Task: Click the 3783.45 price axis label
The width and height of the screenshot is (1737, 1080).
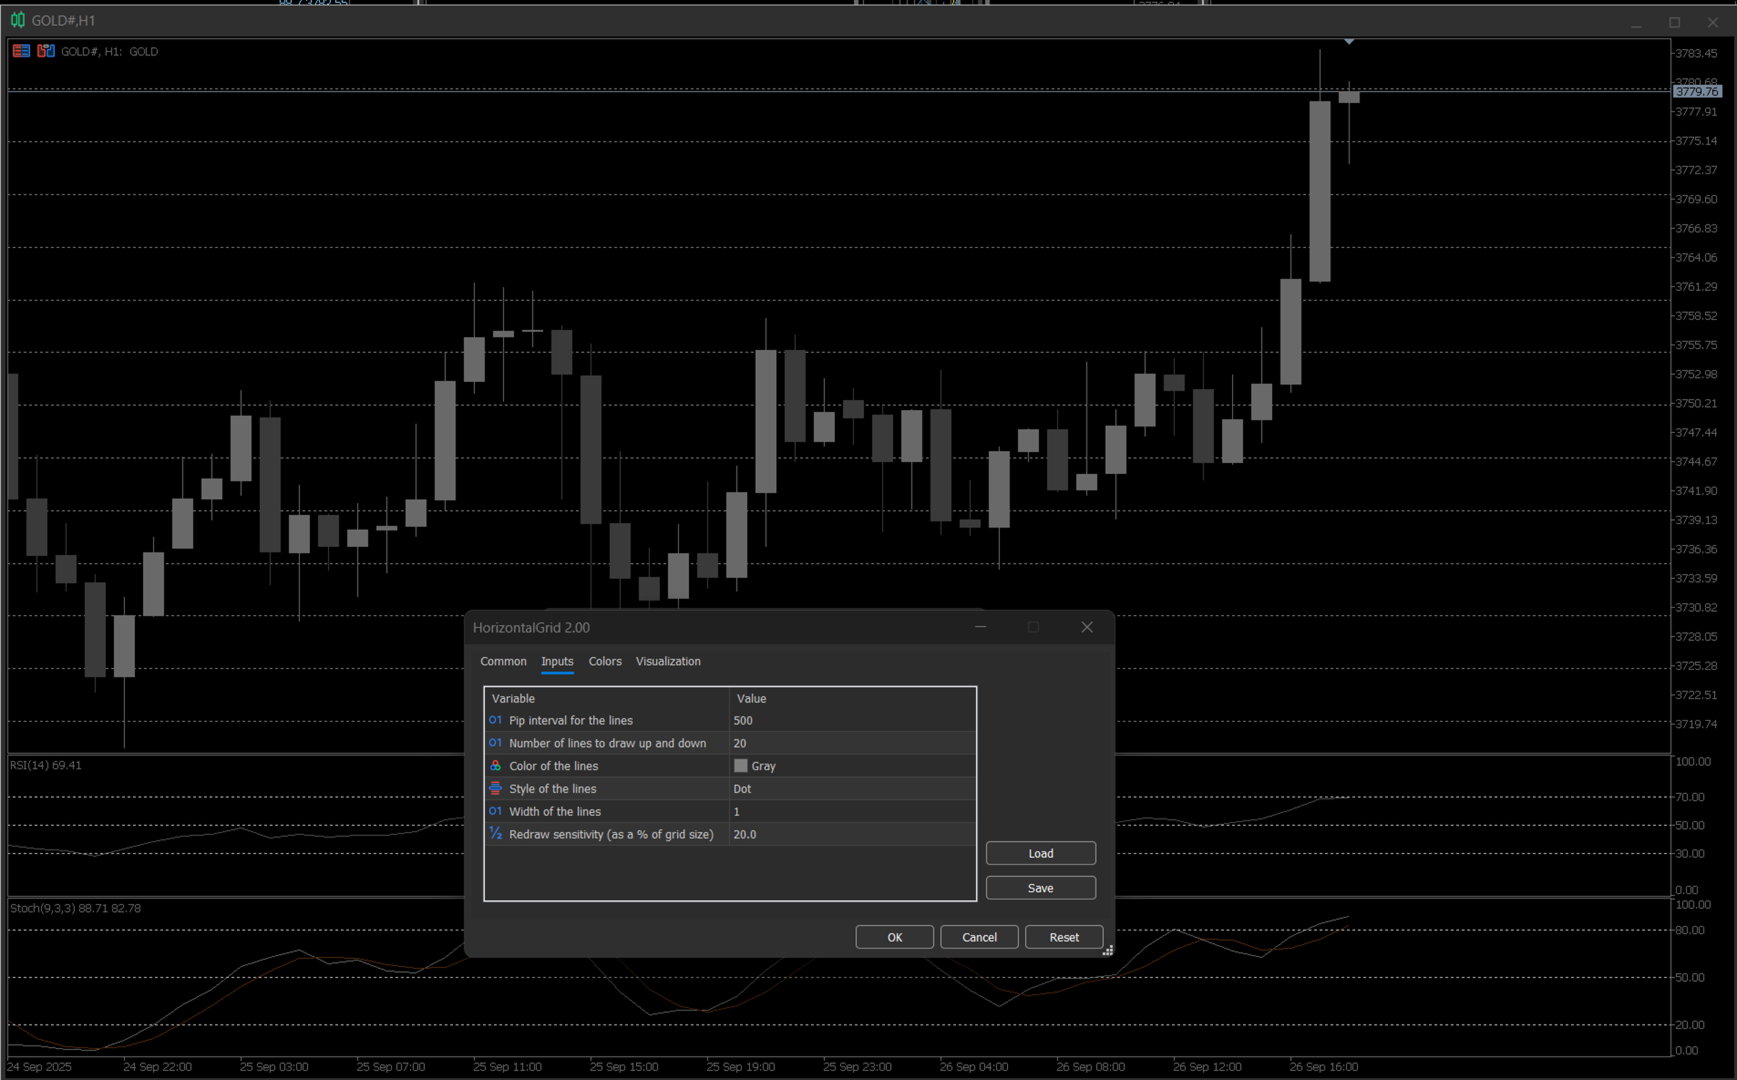Action: pyautogui.click(x=1696, y=53)
